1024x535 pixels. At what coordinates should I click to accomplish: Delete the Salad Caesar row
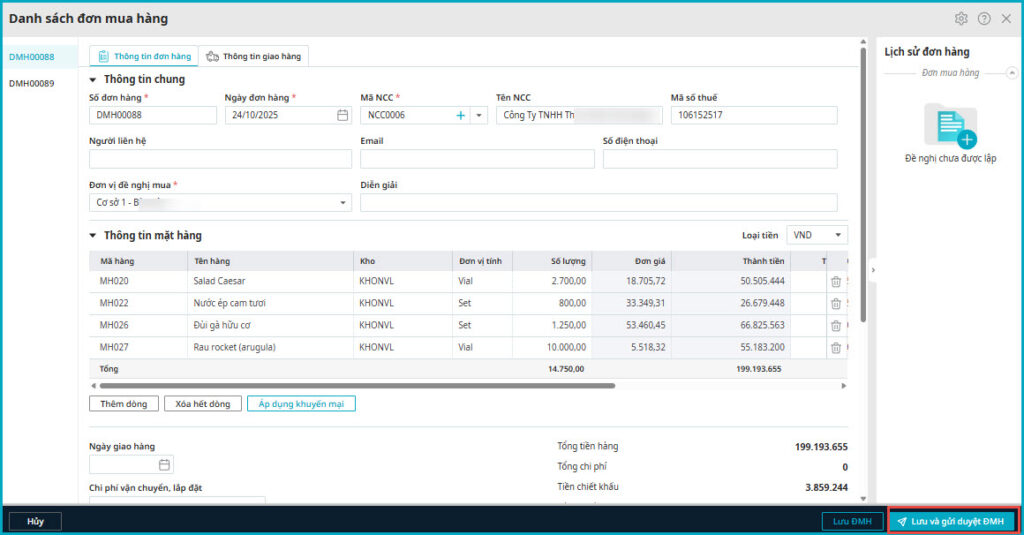pyautogui.click(x=836, y=282)
